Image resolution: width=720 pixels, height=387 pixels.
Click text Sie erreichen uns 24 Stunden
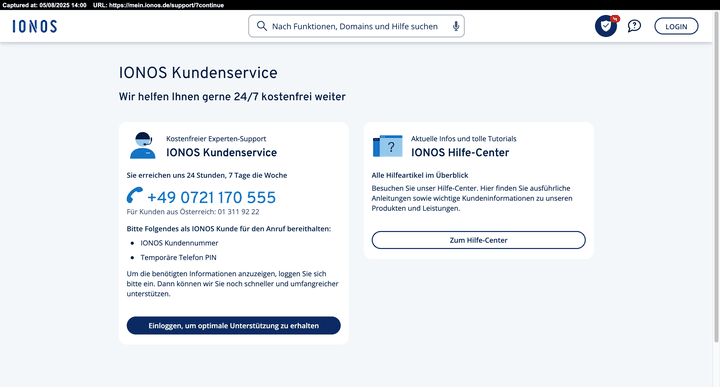pos(207,175)
